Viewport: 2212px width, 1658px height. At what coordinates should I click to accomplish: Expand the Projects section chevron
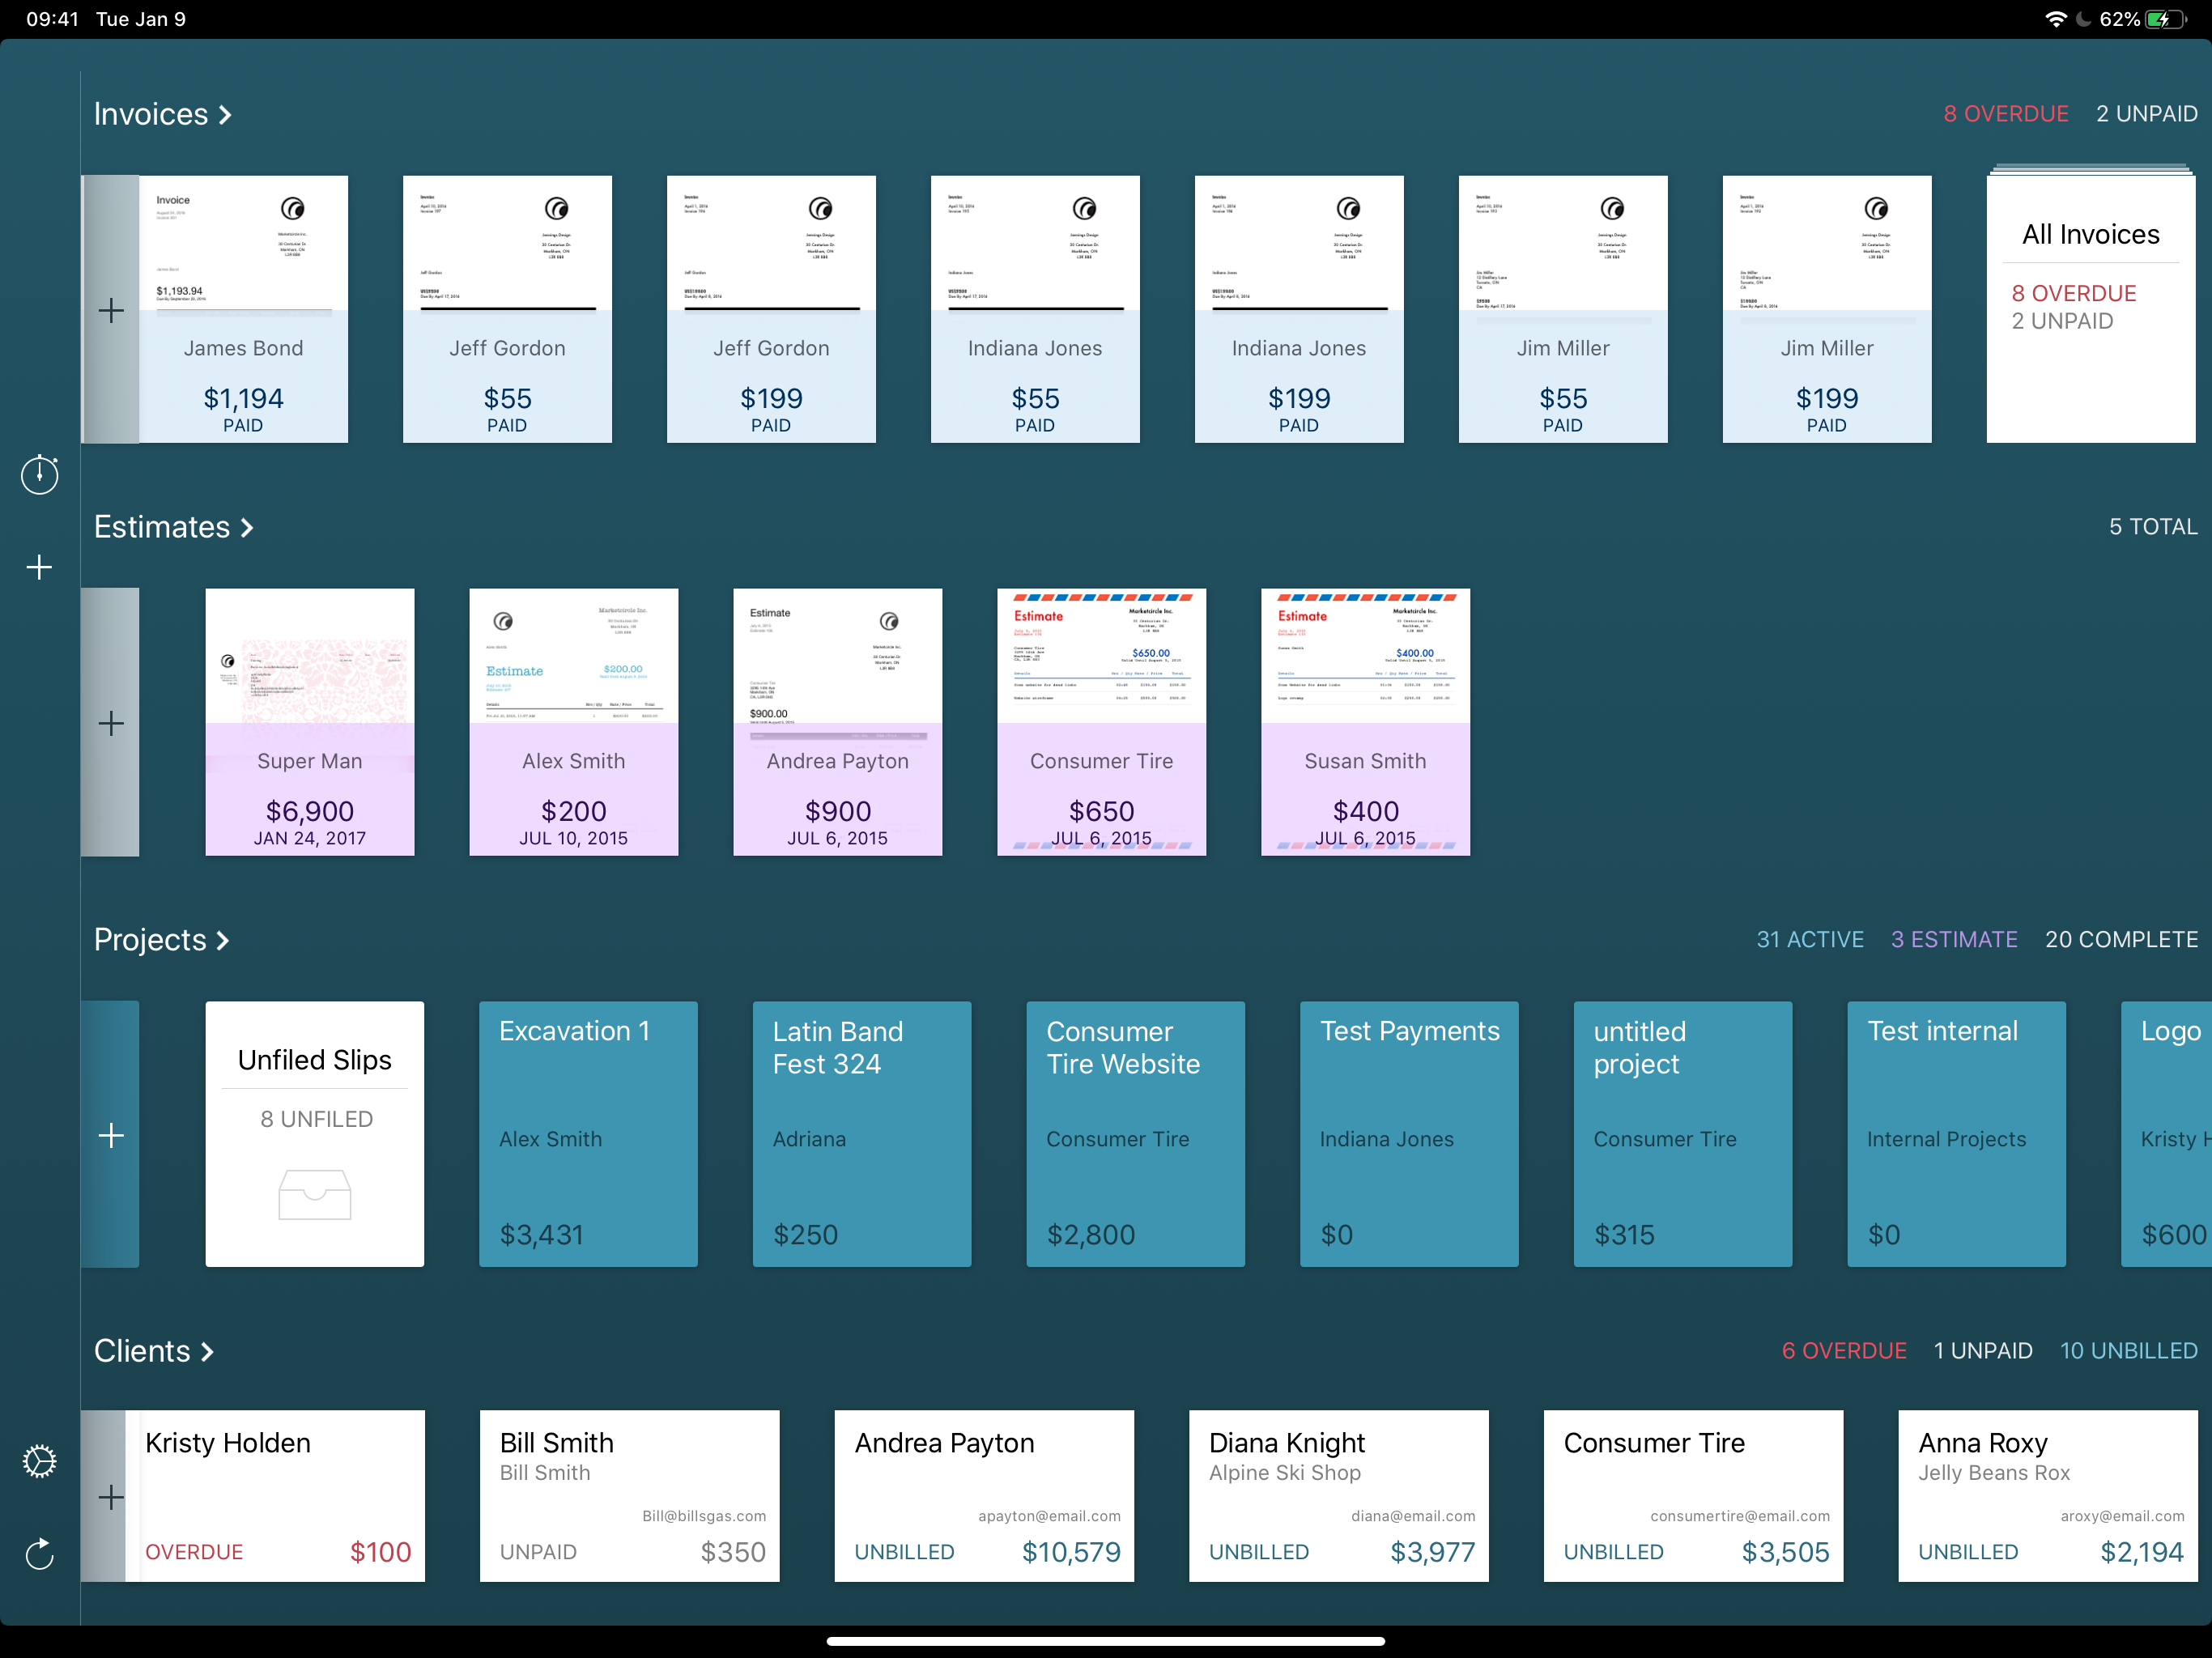tap(223, 941)
